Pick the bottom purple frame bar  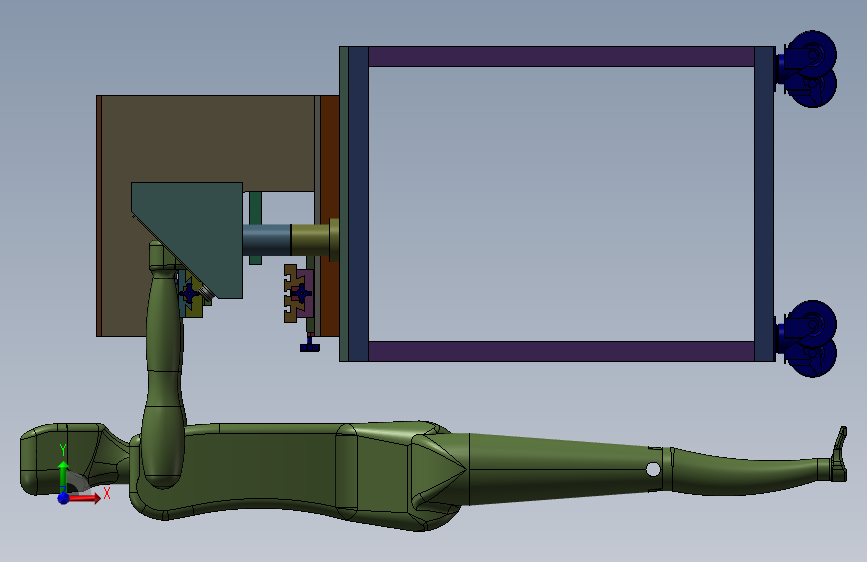point(561,351)
